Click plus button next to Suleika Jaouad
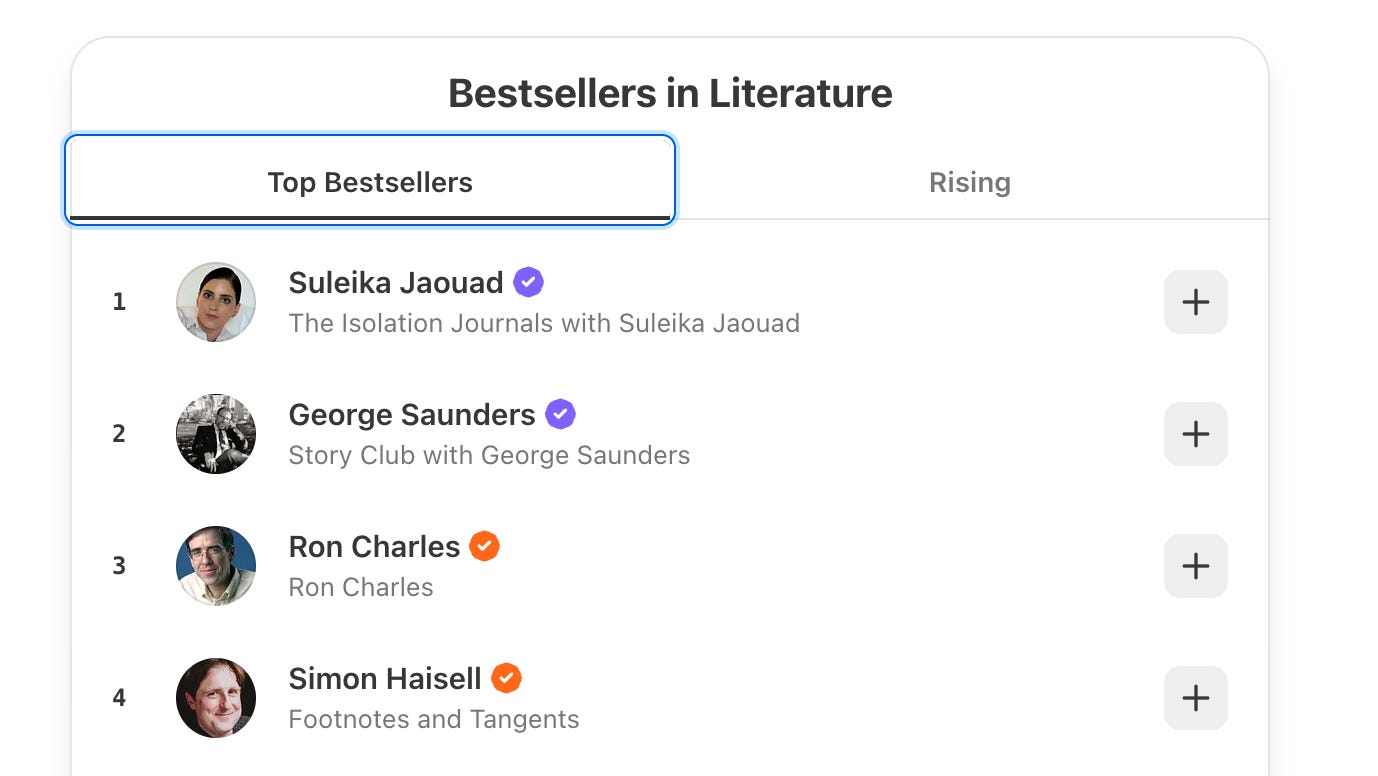 click(1195, 302)
